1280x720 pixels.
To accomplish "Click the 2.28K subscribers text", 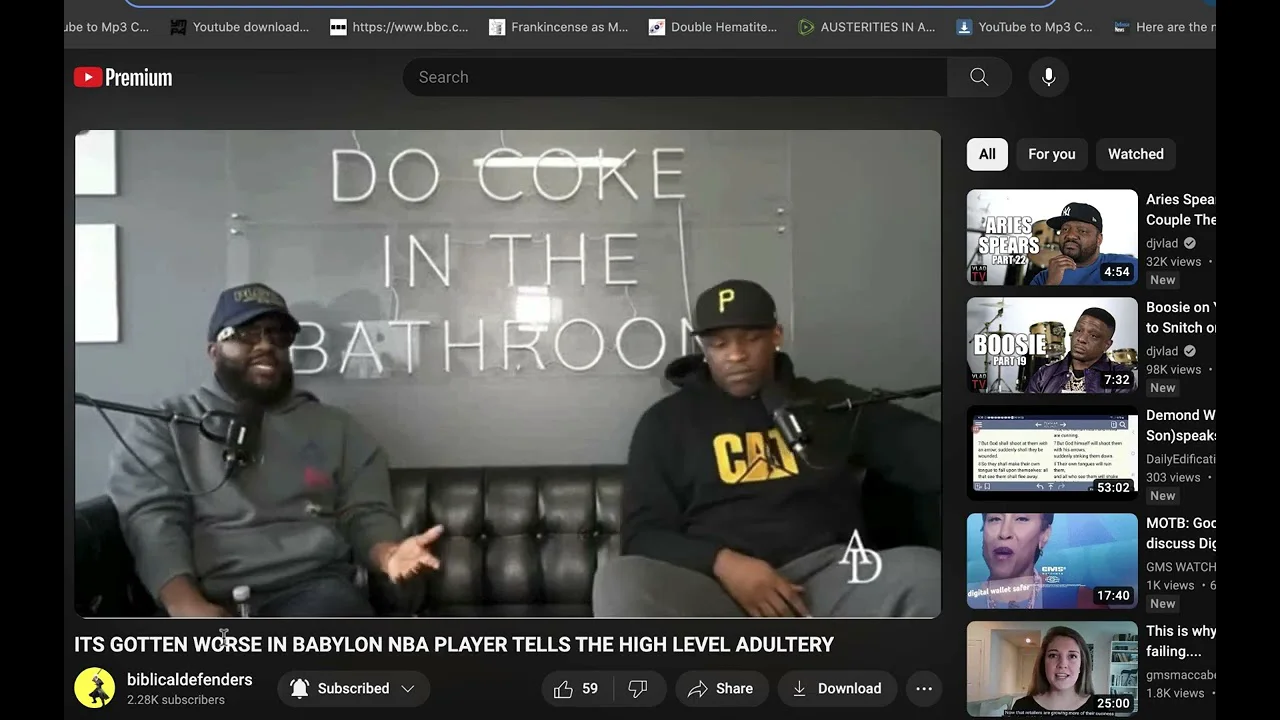I will (176, 700).
